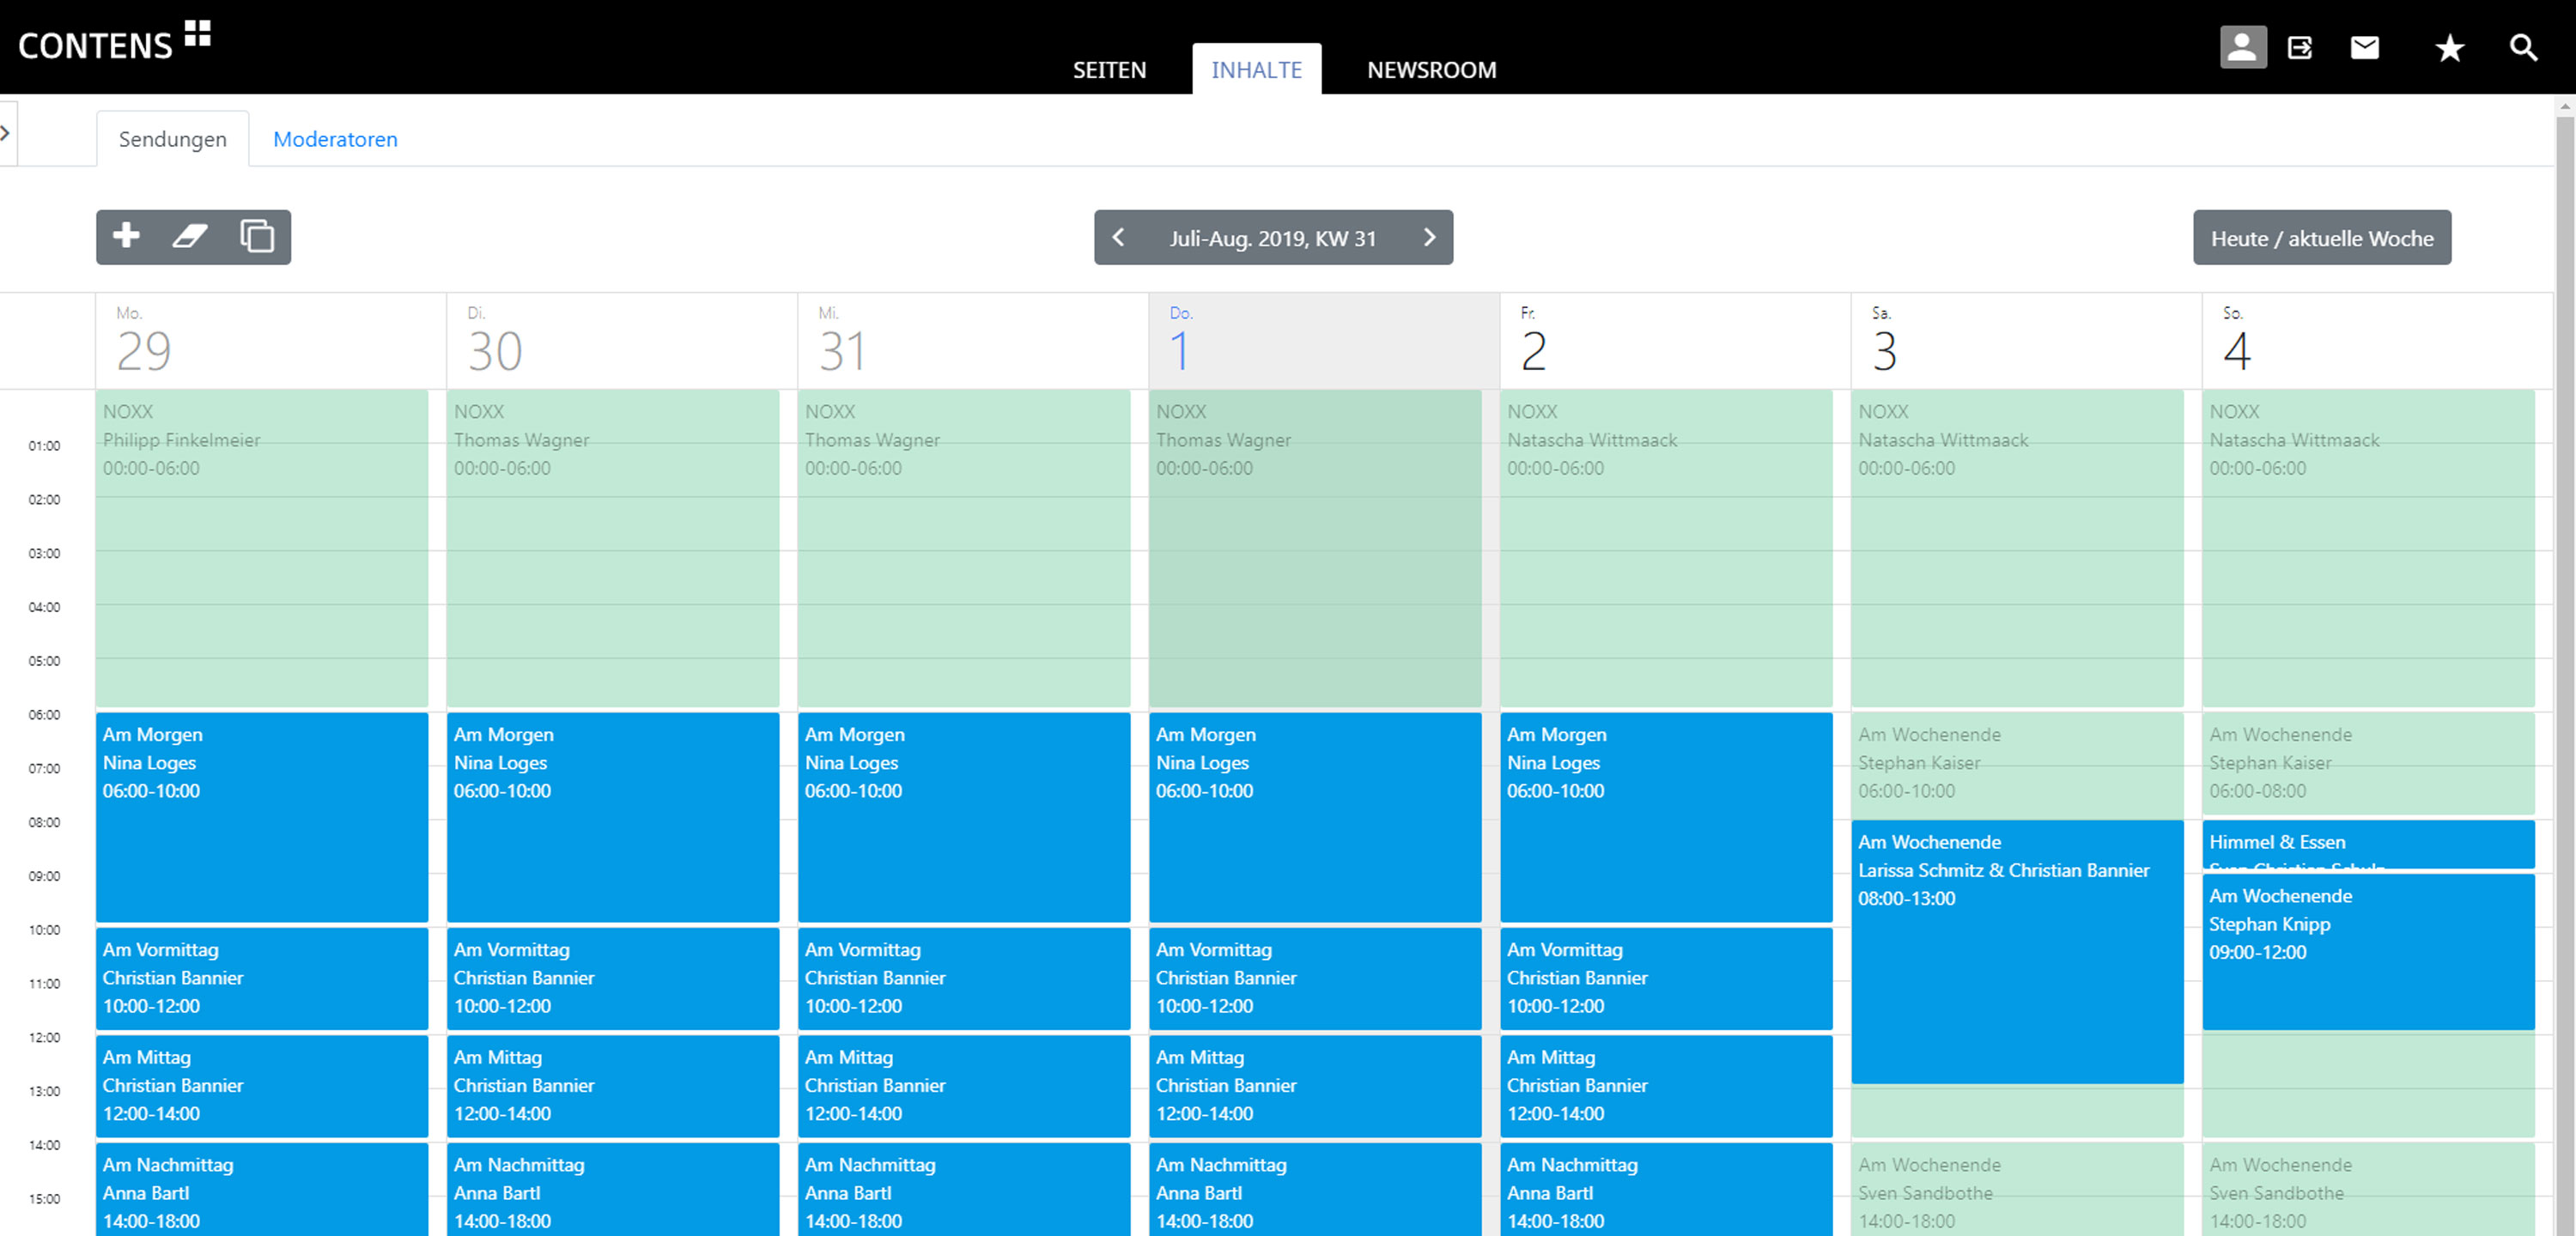
Task: Click the favorites star icon
Action: (x=2449, y=47)
